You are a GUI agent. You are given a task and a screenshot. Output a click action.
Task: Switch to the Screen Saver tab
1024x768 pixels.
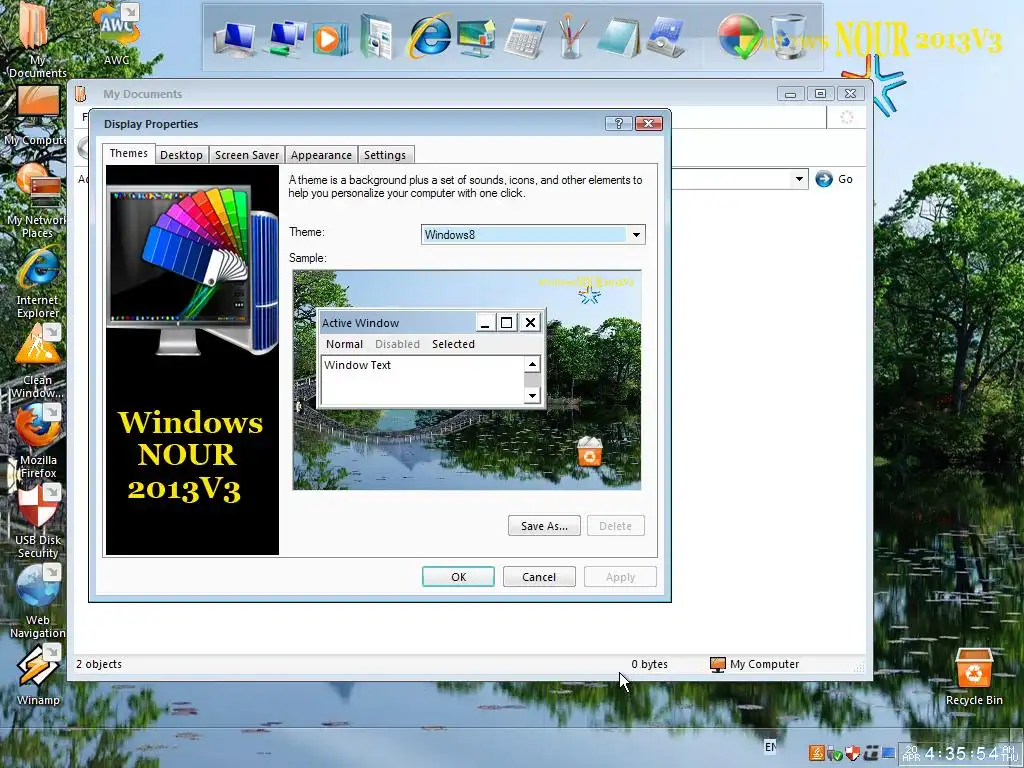(247, 155)
